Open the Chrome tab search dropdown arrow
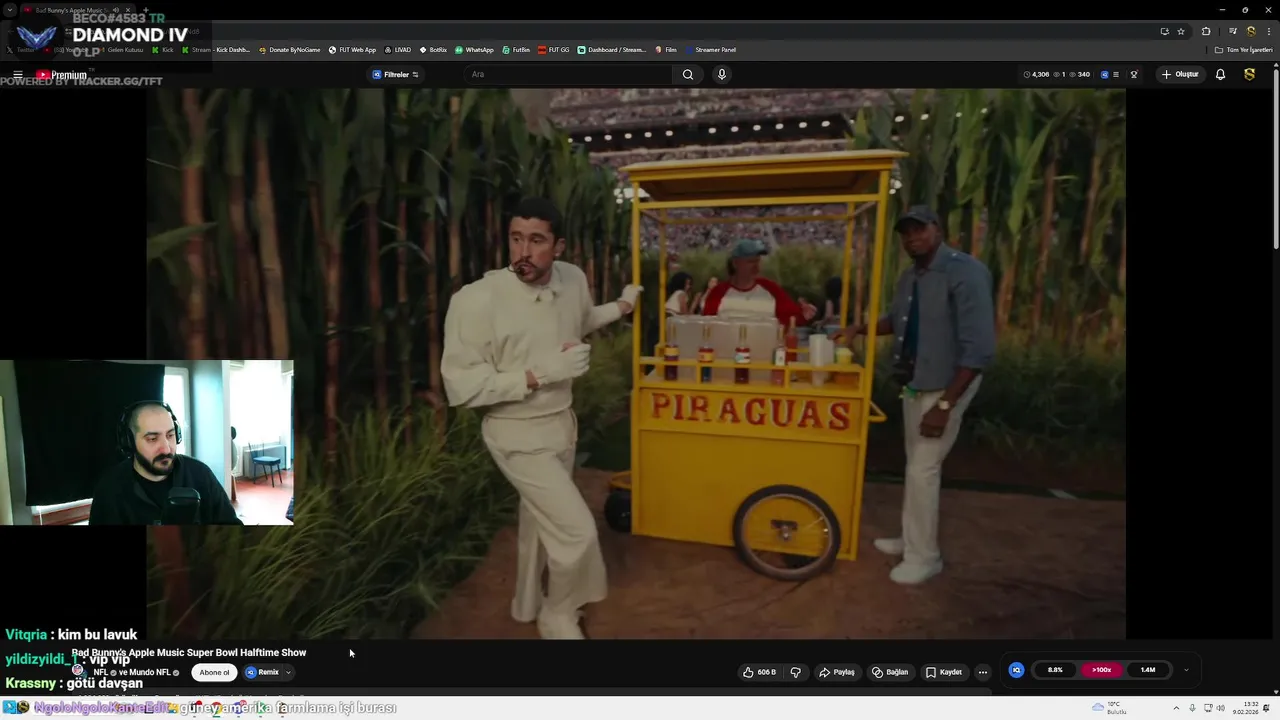Image resolution: width=1280 pixels, height=720 pixels. click(9, 9)
